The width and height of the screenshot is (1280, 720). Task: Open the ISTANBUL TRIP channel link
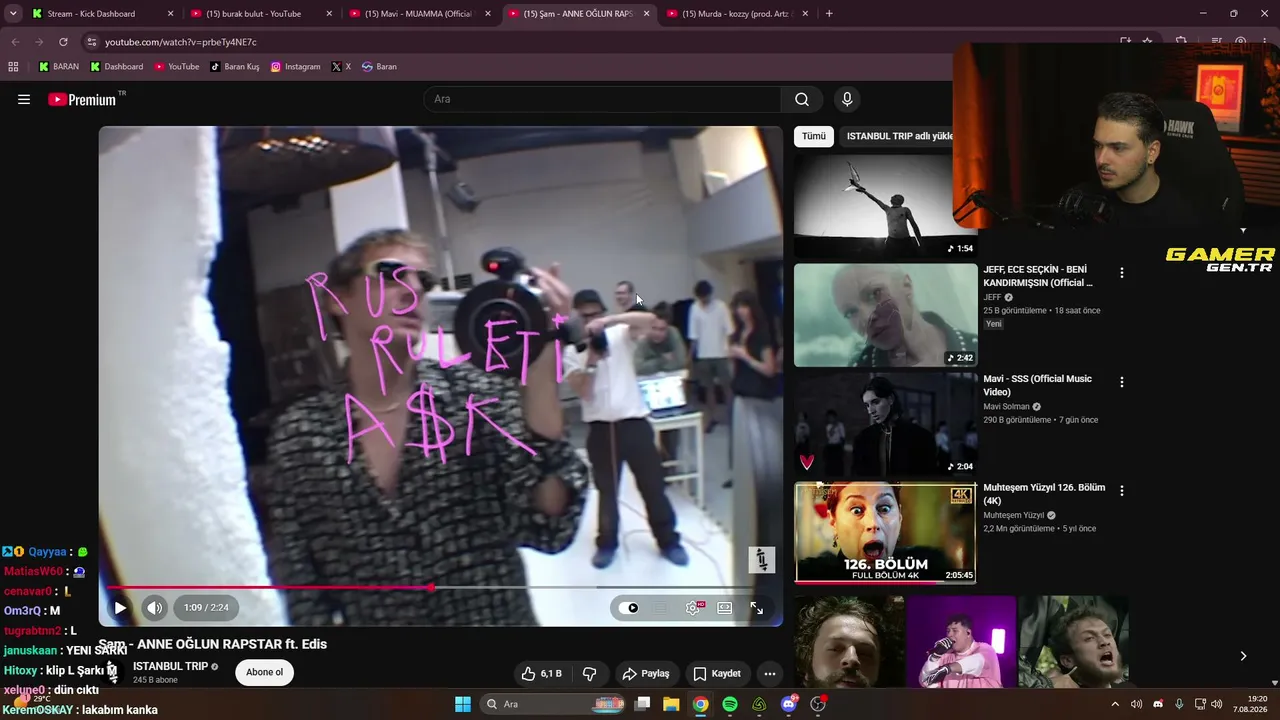coord(170,666)
